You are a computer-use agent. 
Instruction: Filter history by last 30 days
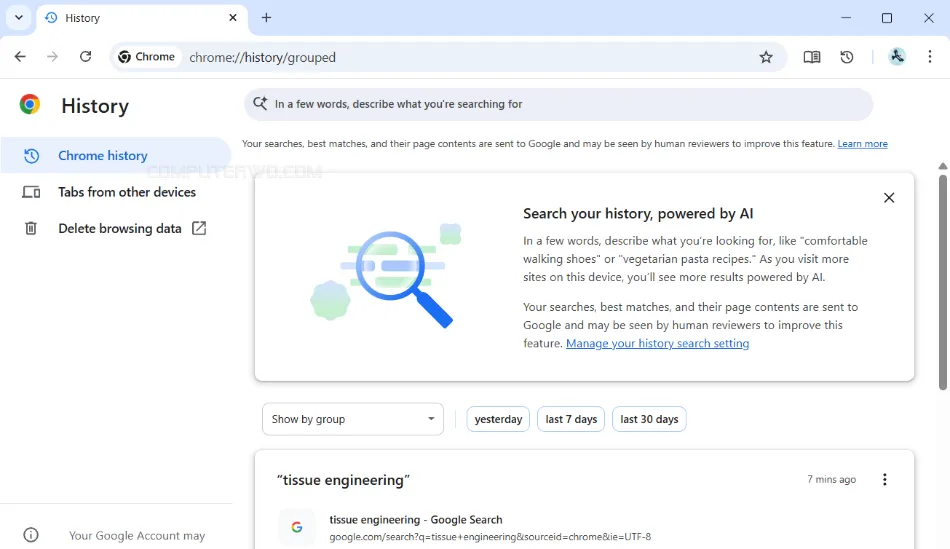click(x=649, y=419)
